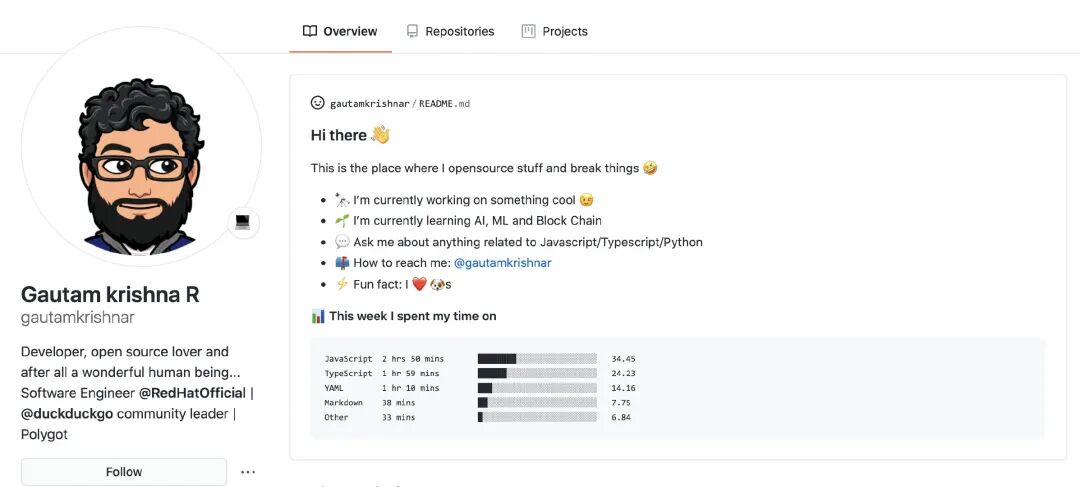Click the bar chart emoji icon

click(318, 316)
